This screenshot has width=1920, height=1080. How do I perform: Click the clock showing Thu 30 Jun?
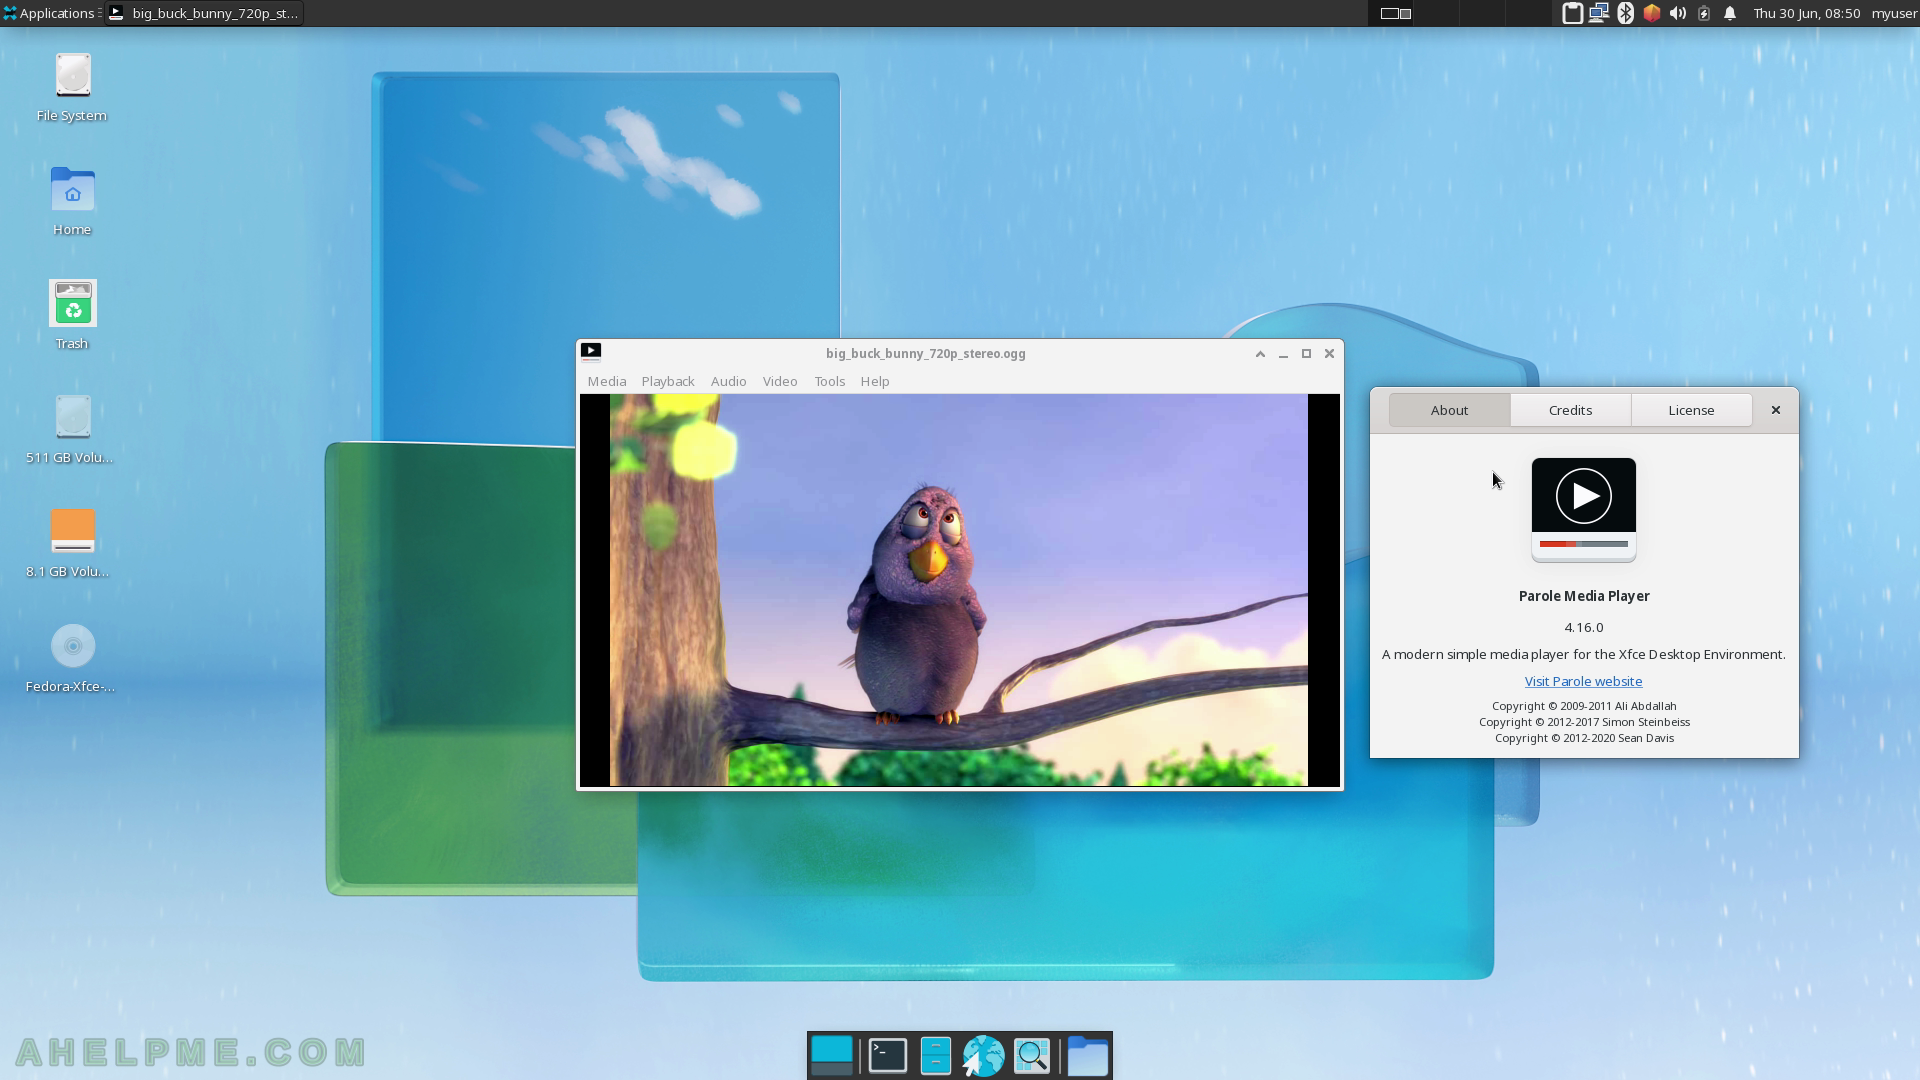[x=1806, y=13]
